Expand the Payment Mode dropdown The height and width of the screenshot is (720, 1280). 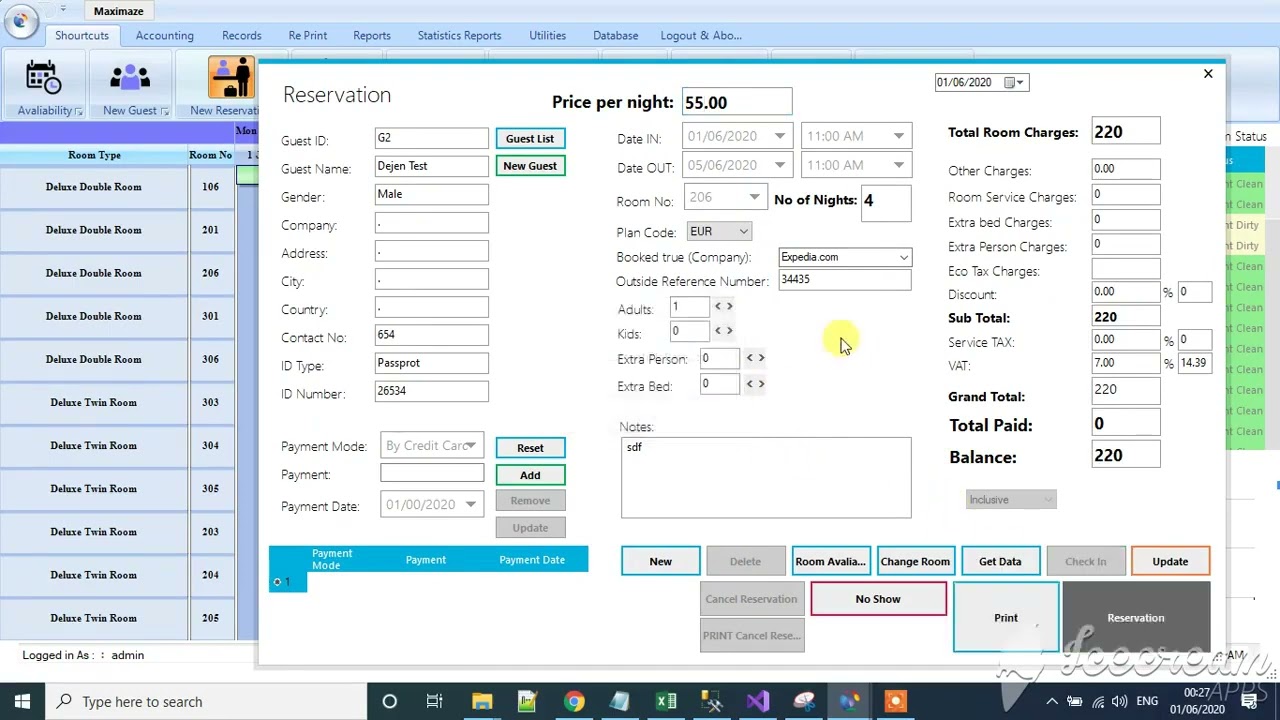470,446
